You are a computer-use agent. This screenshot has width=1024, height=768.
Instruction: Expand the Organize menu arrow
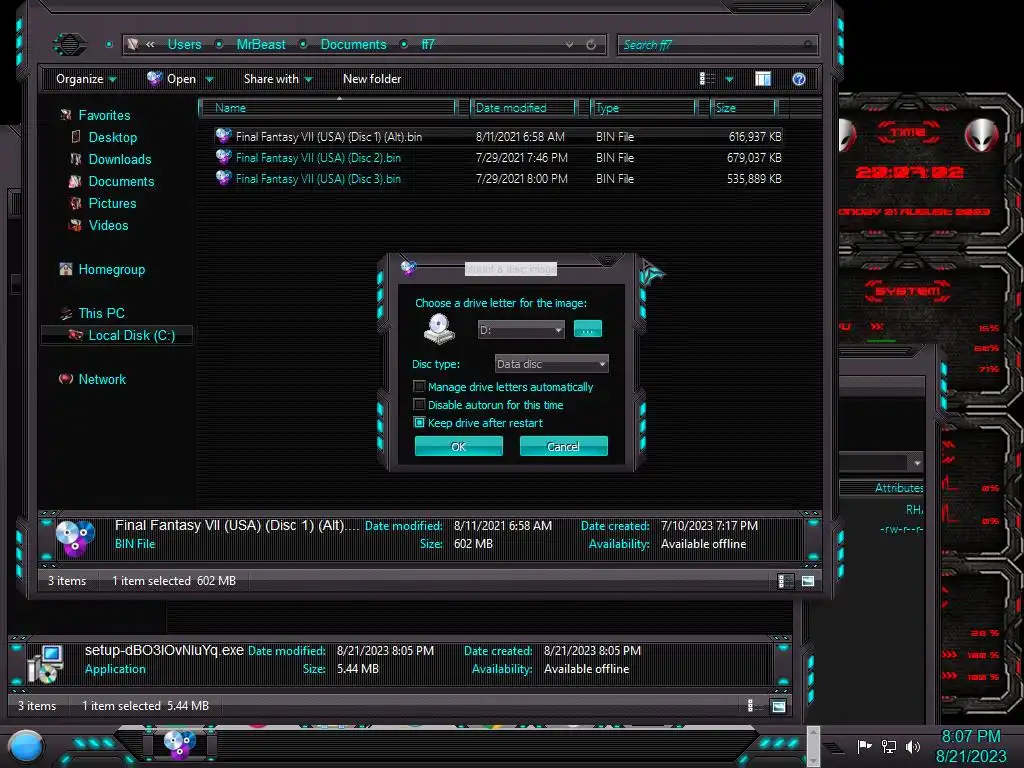click(x=113, y=80)
